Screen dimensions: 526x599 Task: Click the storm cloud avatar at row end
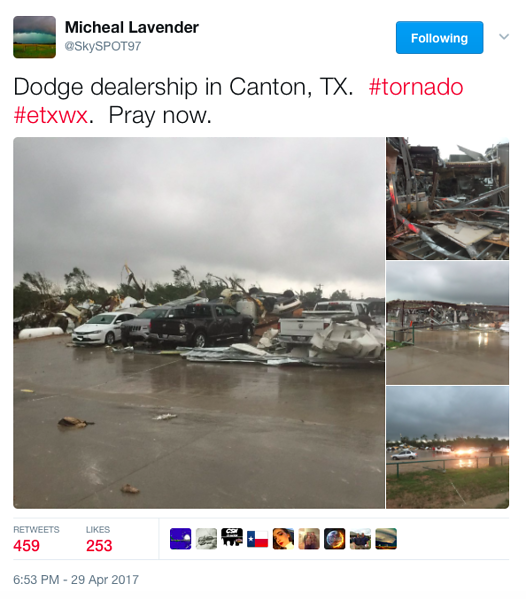click(386, 539)
